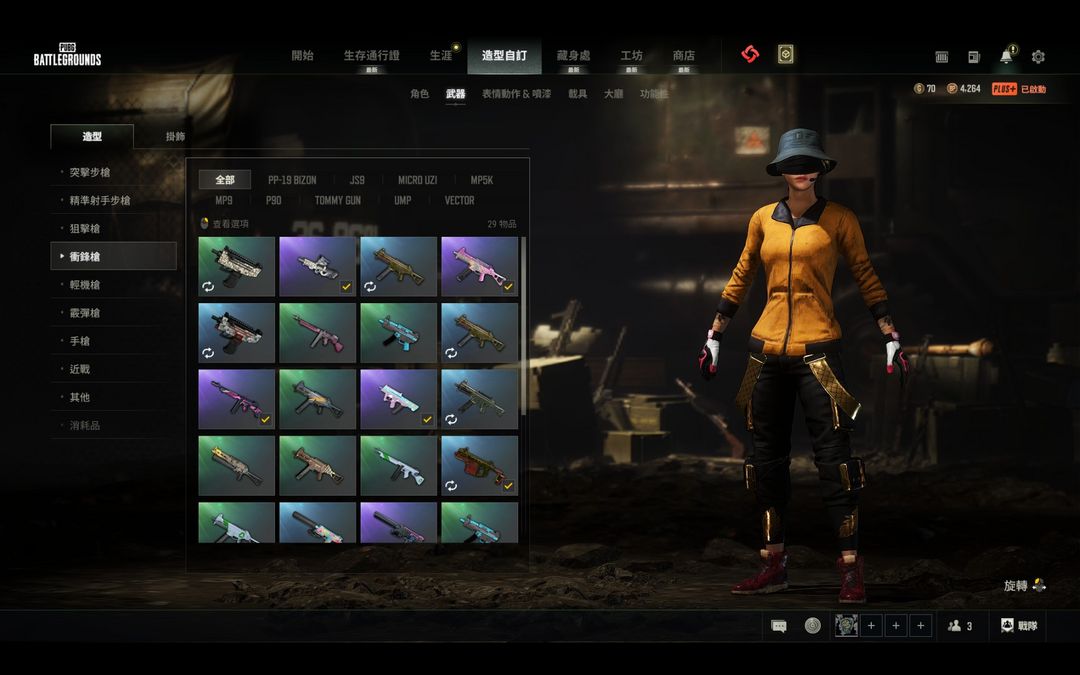Open the news page icon
This screenshot has width=1080, height=675.
(x=974, y=57)
